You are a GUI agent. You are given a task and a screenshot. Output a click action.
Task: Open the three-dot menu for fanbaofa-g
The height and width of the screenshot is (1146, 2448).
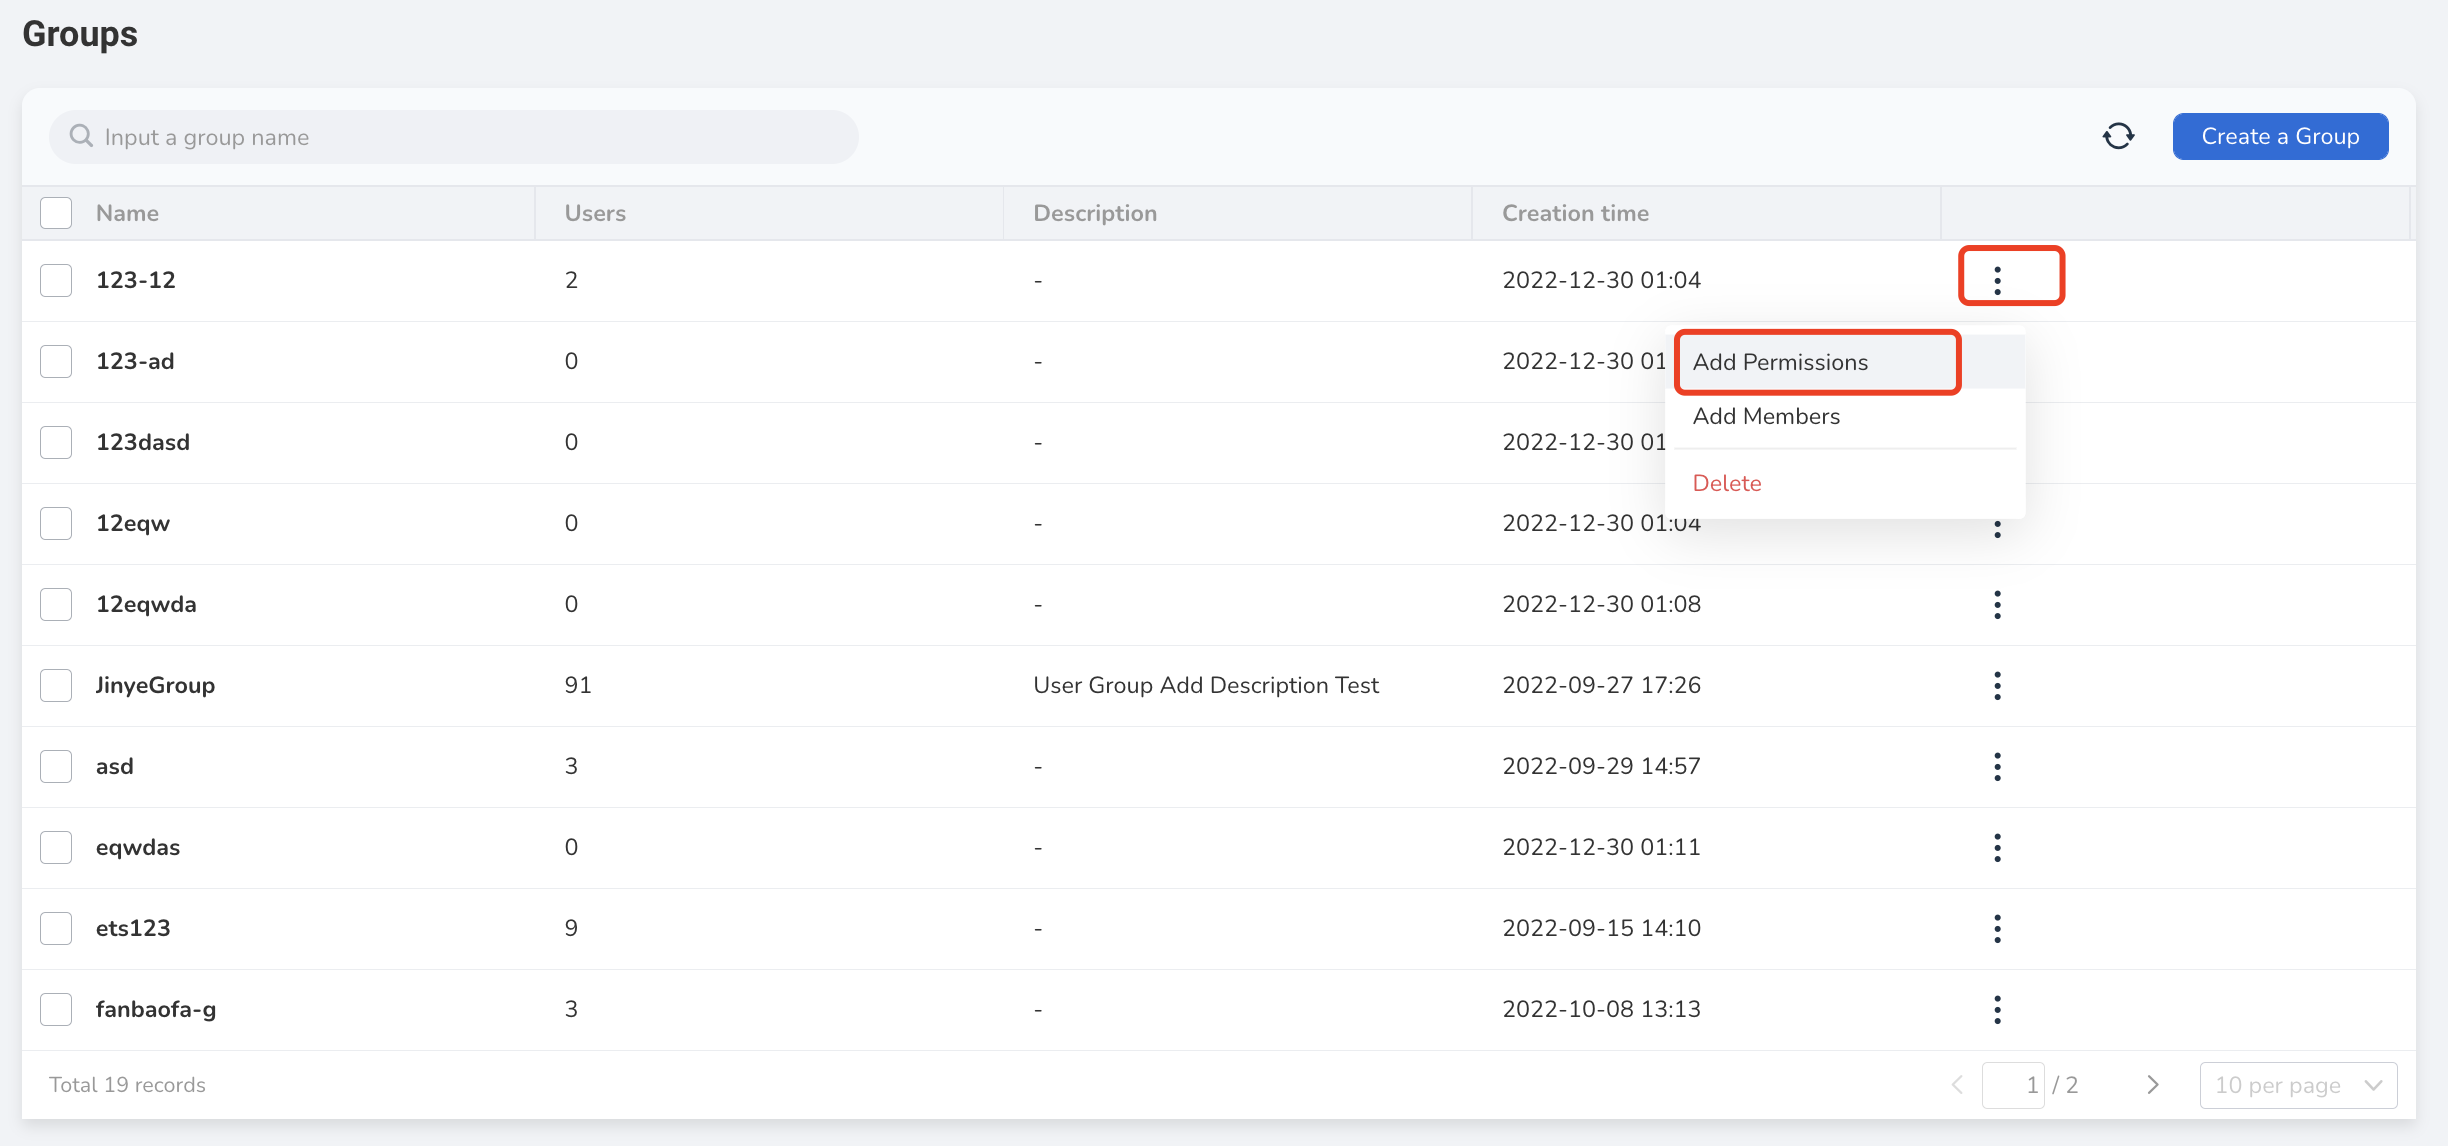[1997, 1009]
